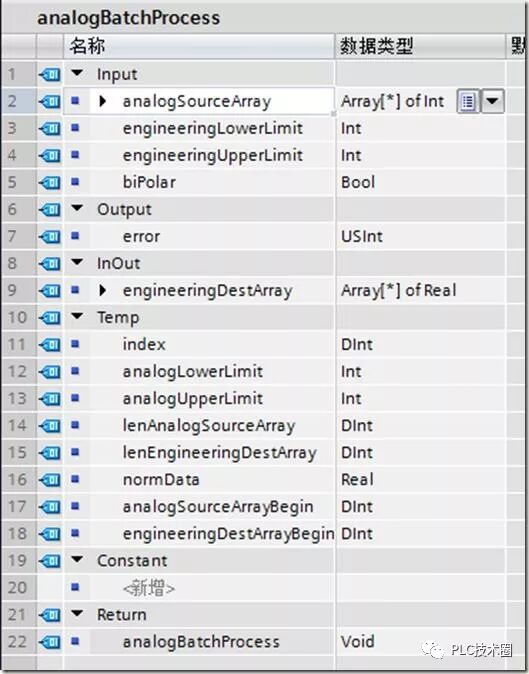Select the lenEngineeringDestArray variable name
This screenshot has height=674, width=529.
(220, 453)
